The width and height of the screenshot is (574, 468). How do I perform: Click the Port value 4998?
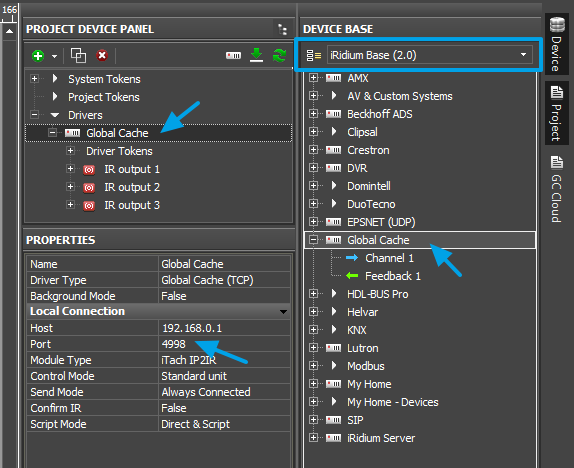tap(224, 344)
